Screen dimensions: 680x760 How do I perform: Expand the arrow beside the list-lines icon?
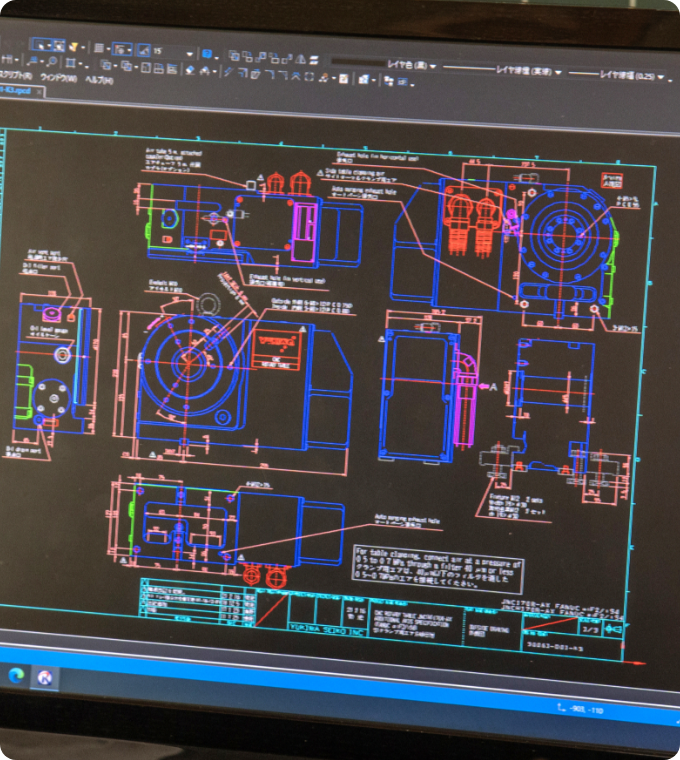pos(108,48)
